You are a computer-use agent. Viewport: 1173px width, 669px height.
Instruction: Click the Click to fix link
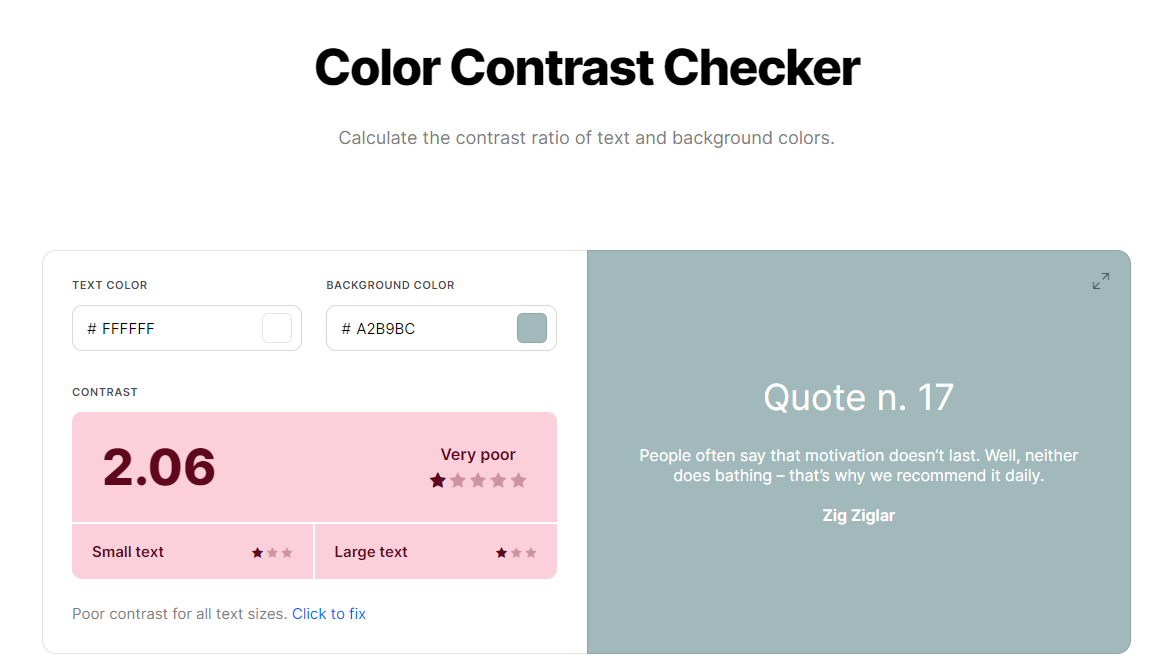click(329, 613)
